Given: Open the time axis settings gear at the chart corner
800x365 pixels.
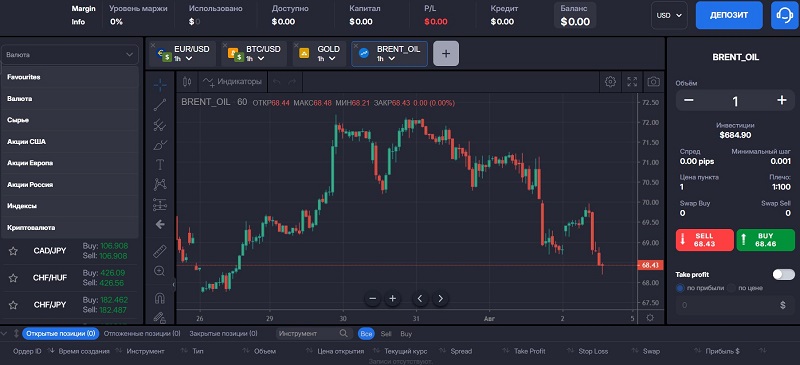Looking at the screenshot, I should coord(650,318).
